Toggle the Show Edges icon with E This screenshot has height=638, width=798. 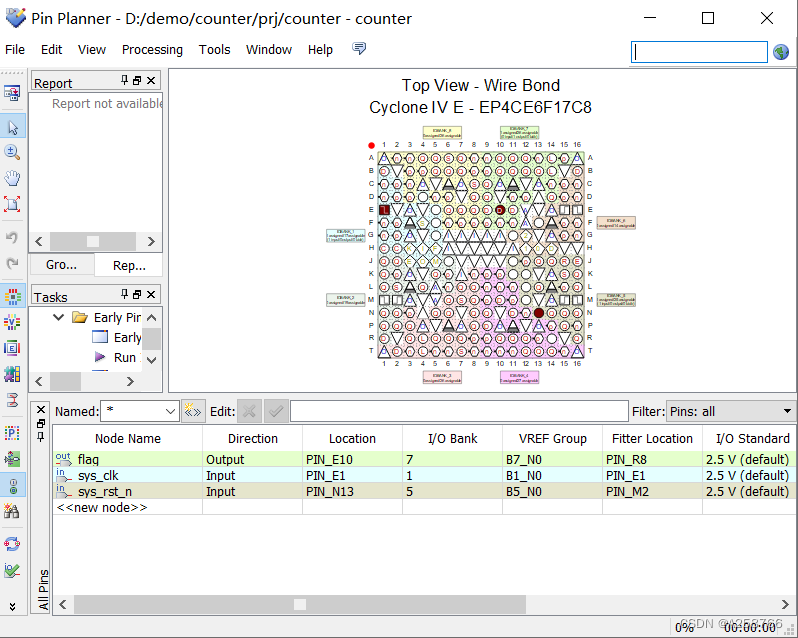12,348
